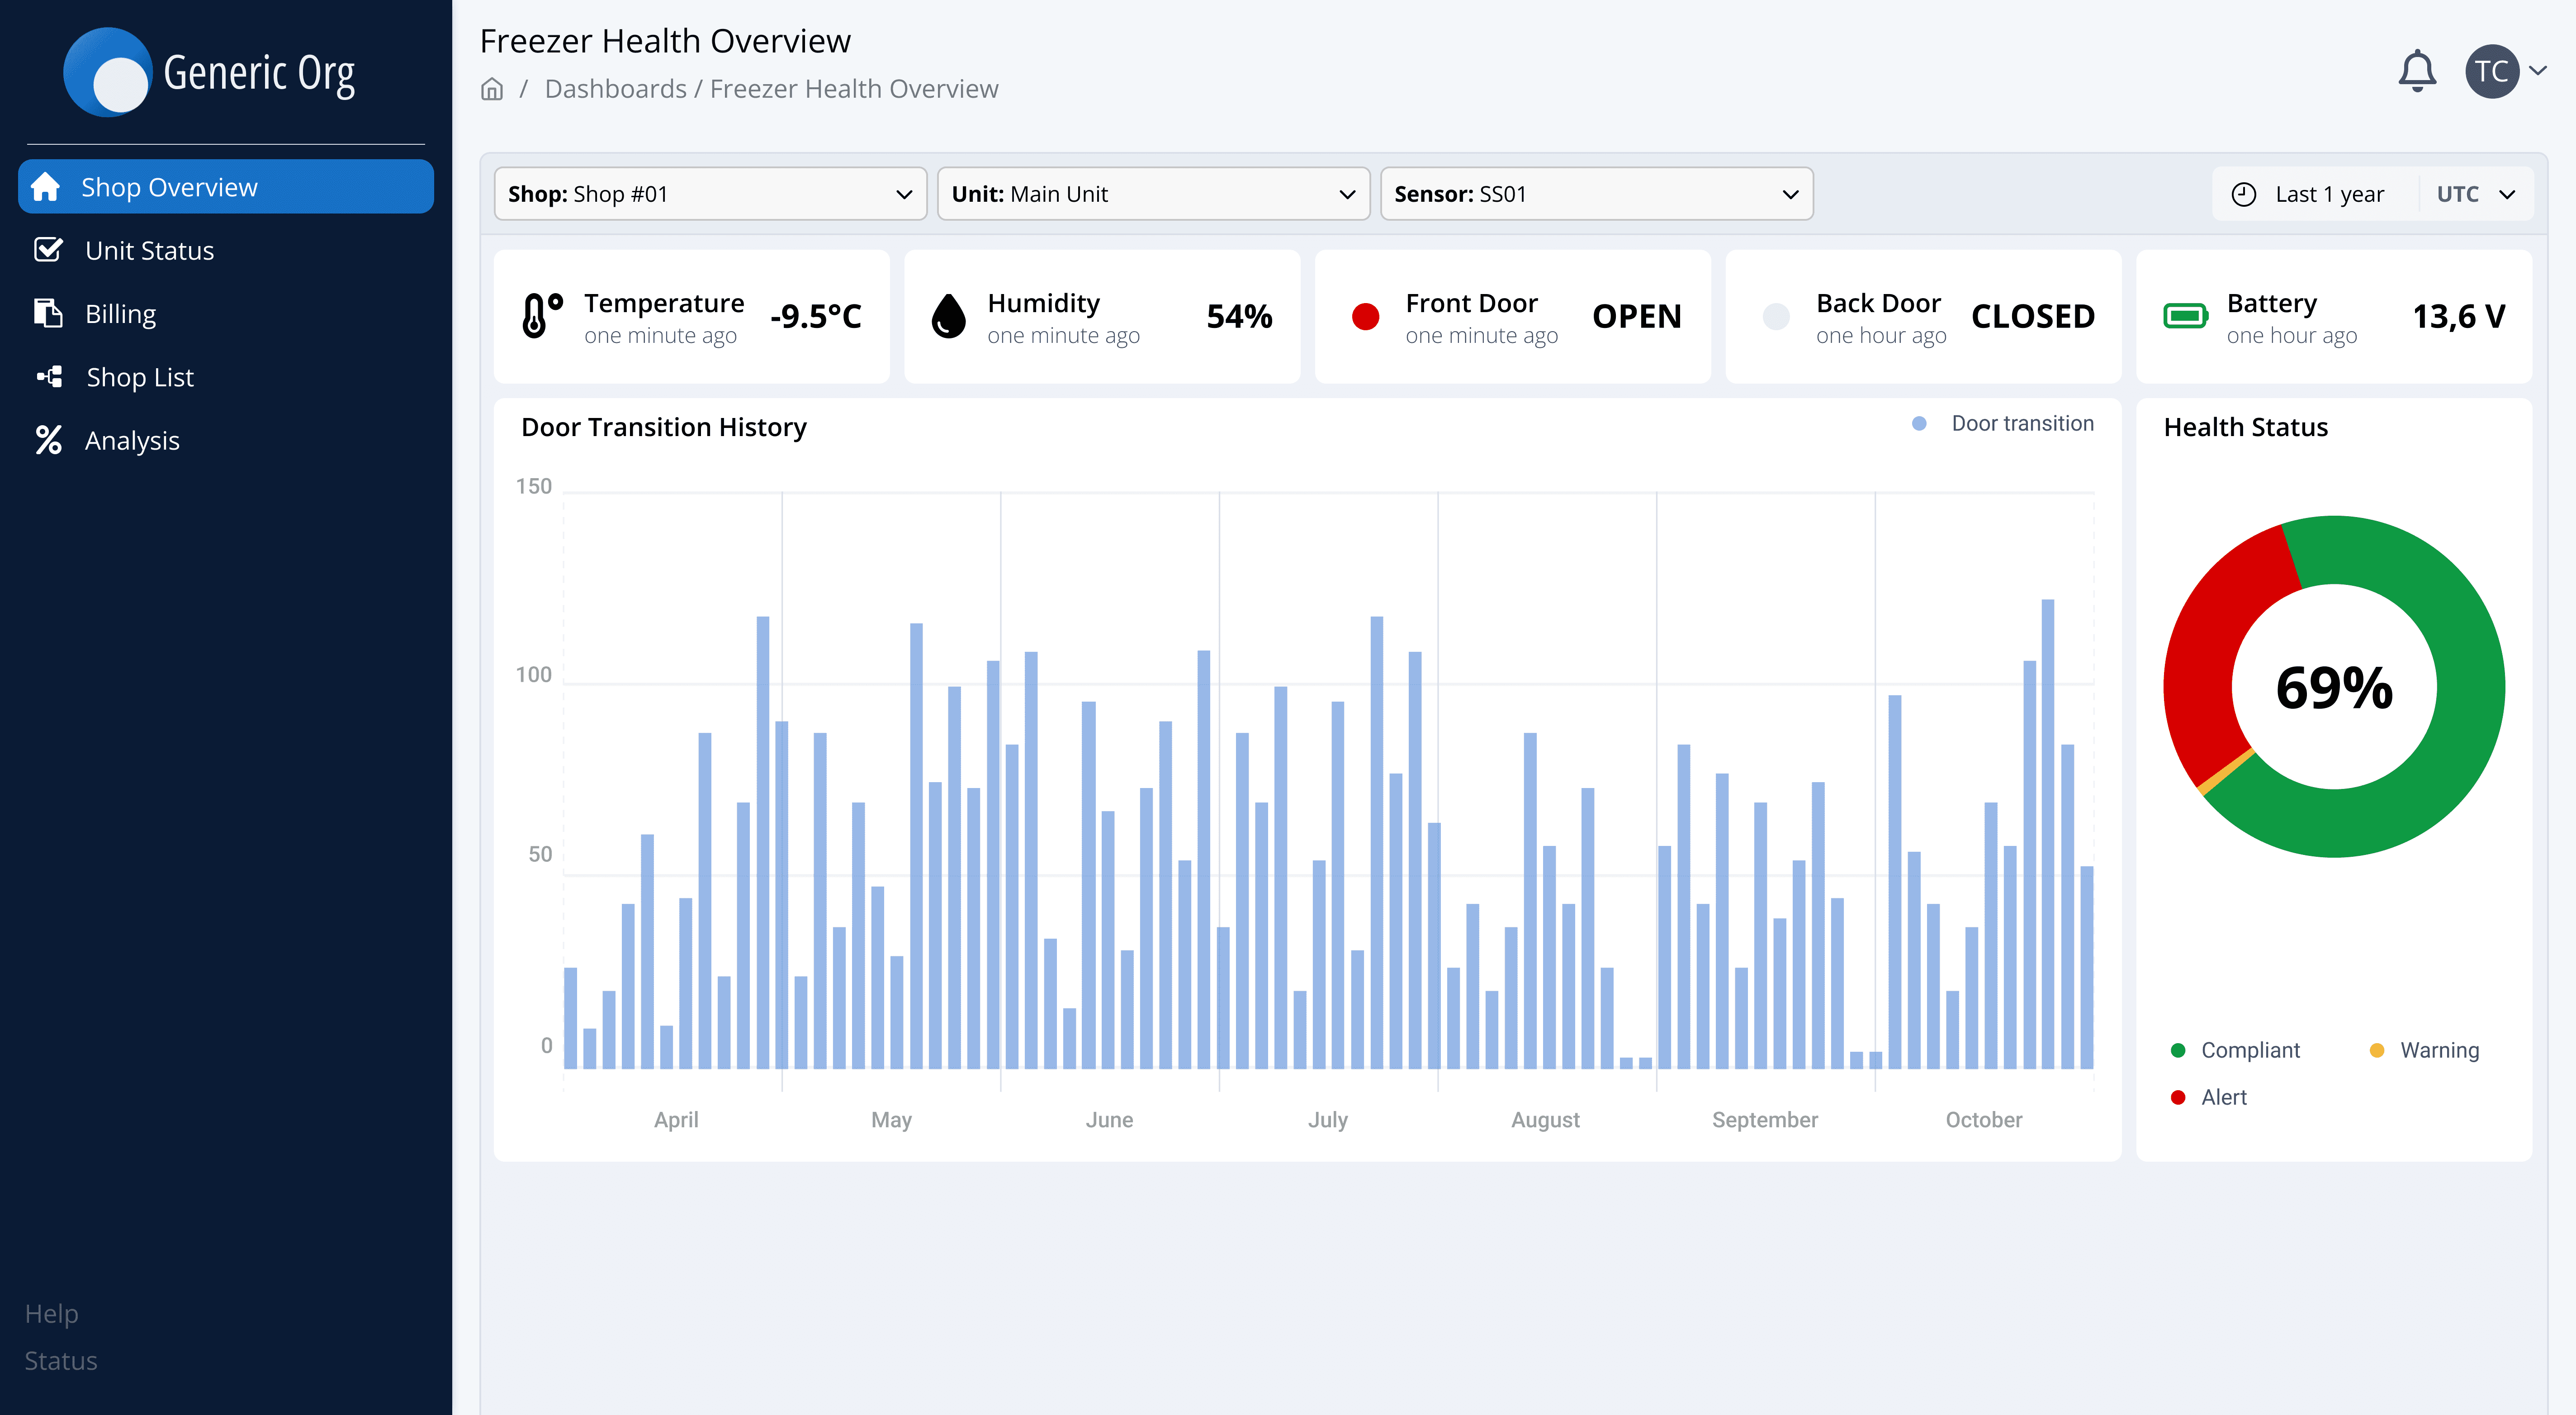Viewport: 2576px width, 1415px height.
Task: Expand the user menu chevron beside TC
Action: (2538, 71)
